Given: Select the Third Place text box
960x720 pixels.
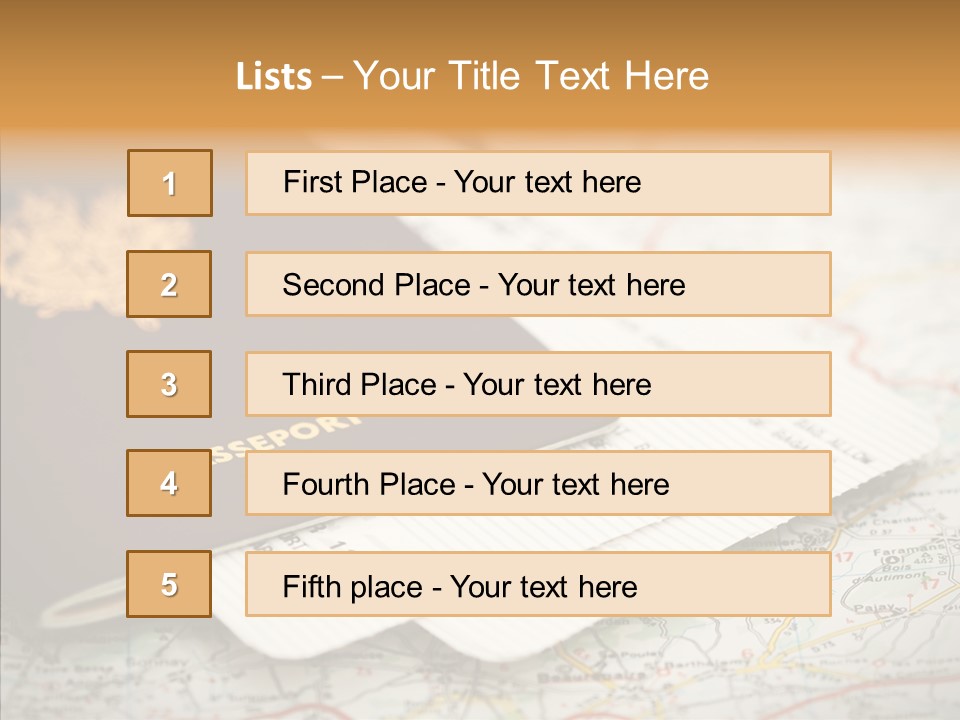Looking at the screenshot, I should click(x=538, y=384).
